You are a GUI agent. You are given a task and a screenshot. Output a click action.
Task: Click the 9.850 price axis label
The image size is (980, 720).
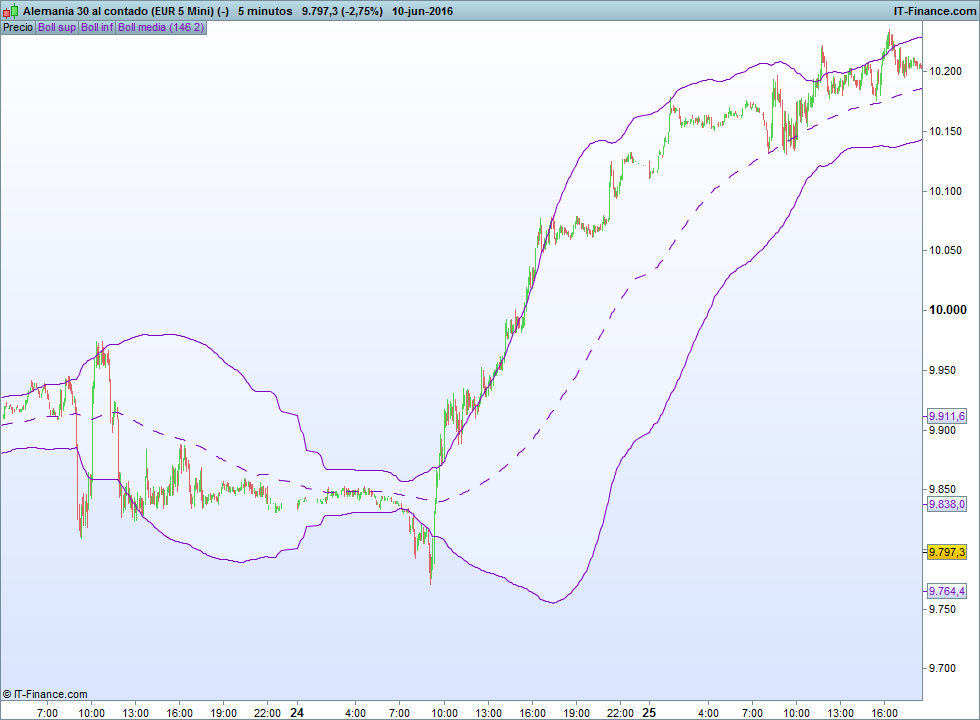point(942,489)
